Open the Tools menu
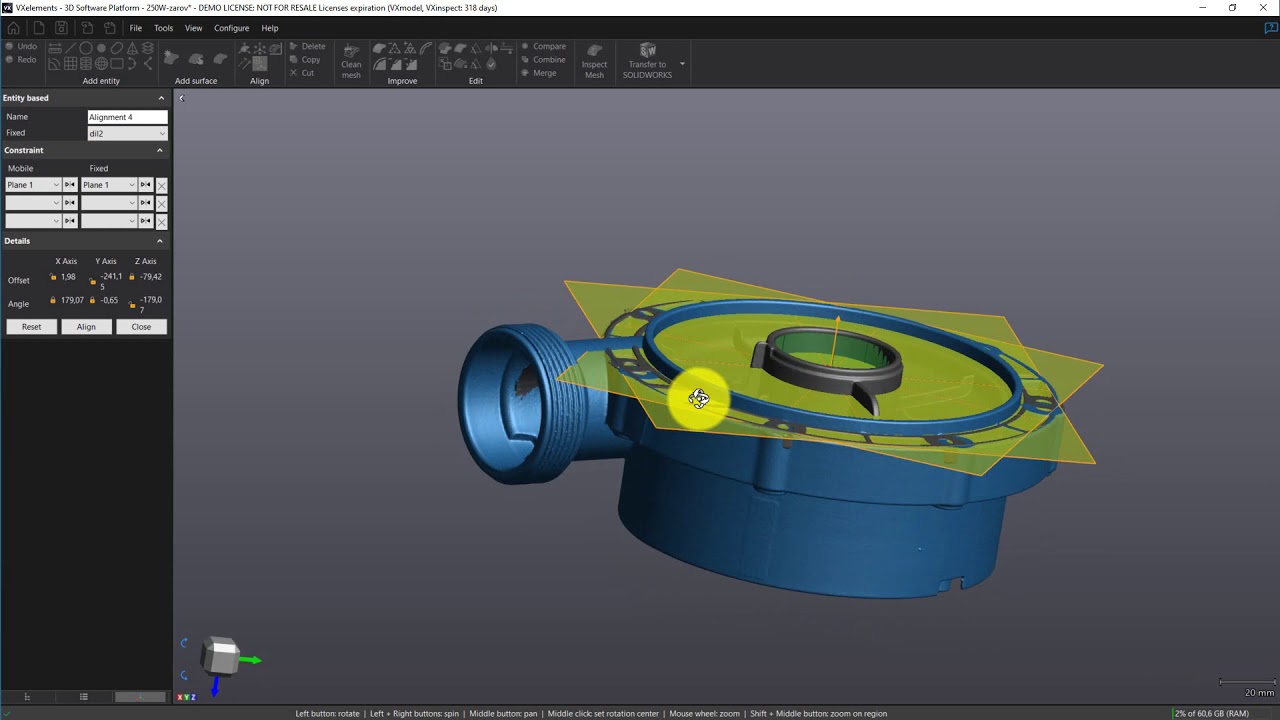The image size is (1280, 720). tap(163, 28)
